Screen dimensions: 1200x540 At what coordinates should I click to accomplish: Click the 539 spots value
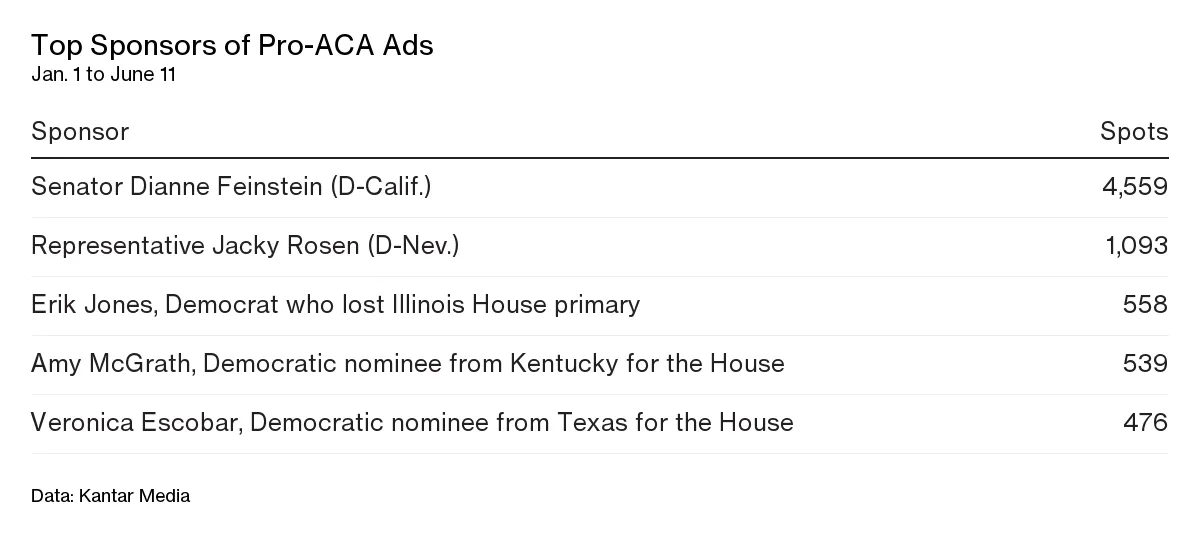(1145, 364)
